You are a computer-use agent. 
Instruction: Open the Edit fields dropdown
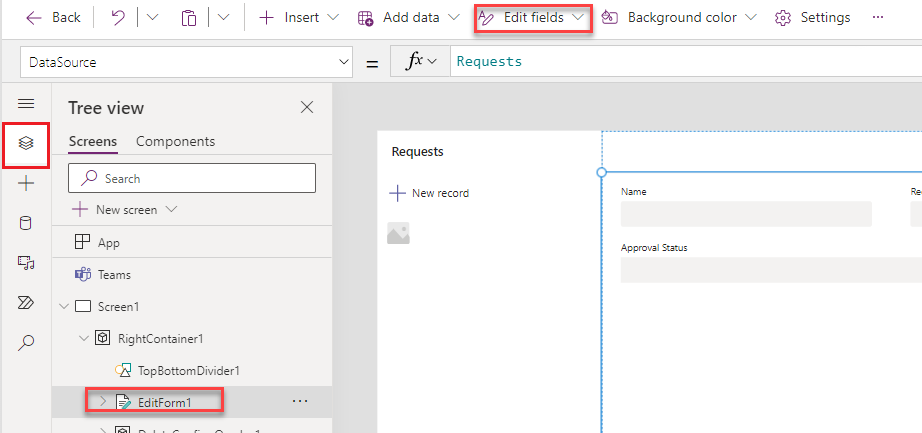[533, 18]
